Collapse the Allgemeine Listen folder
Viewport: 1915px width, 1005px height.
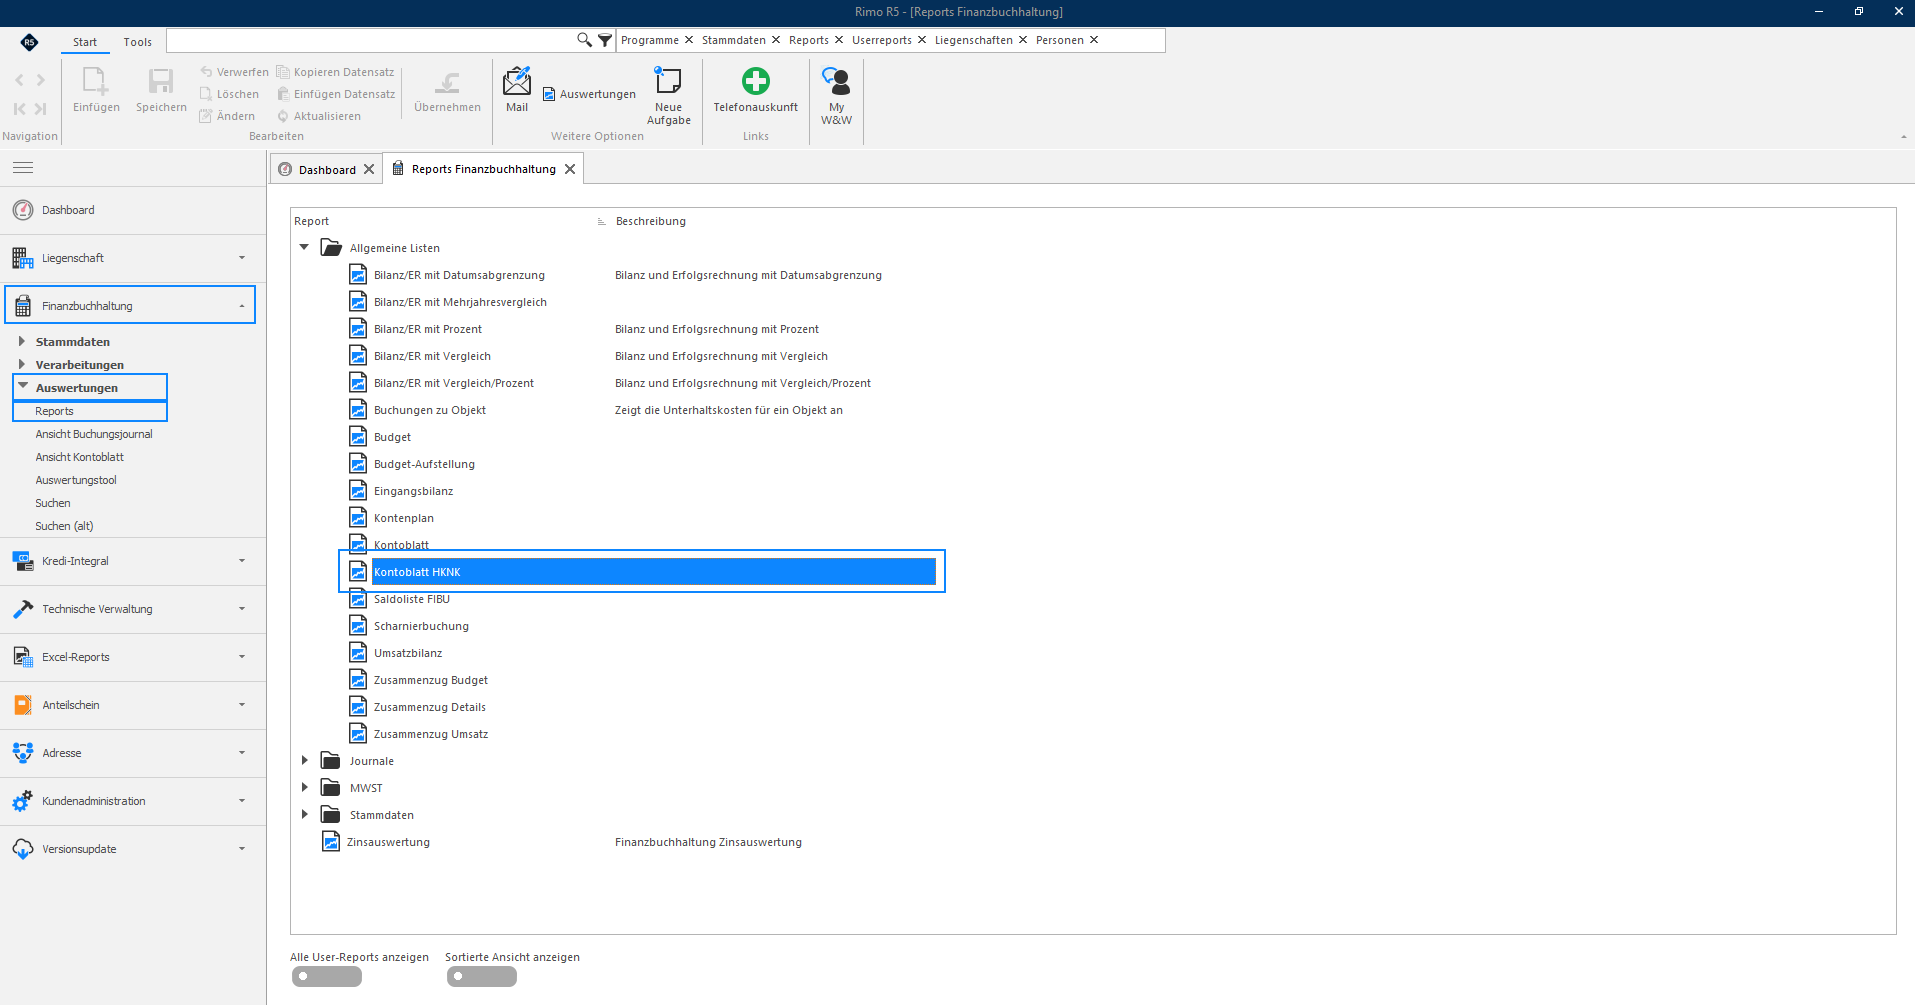coord(305,248)
